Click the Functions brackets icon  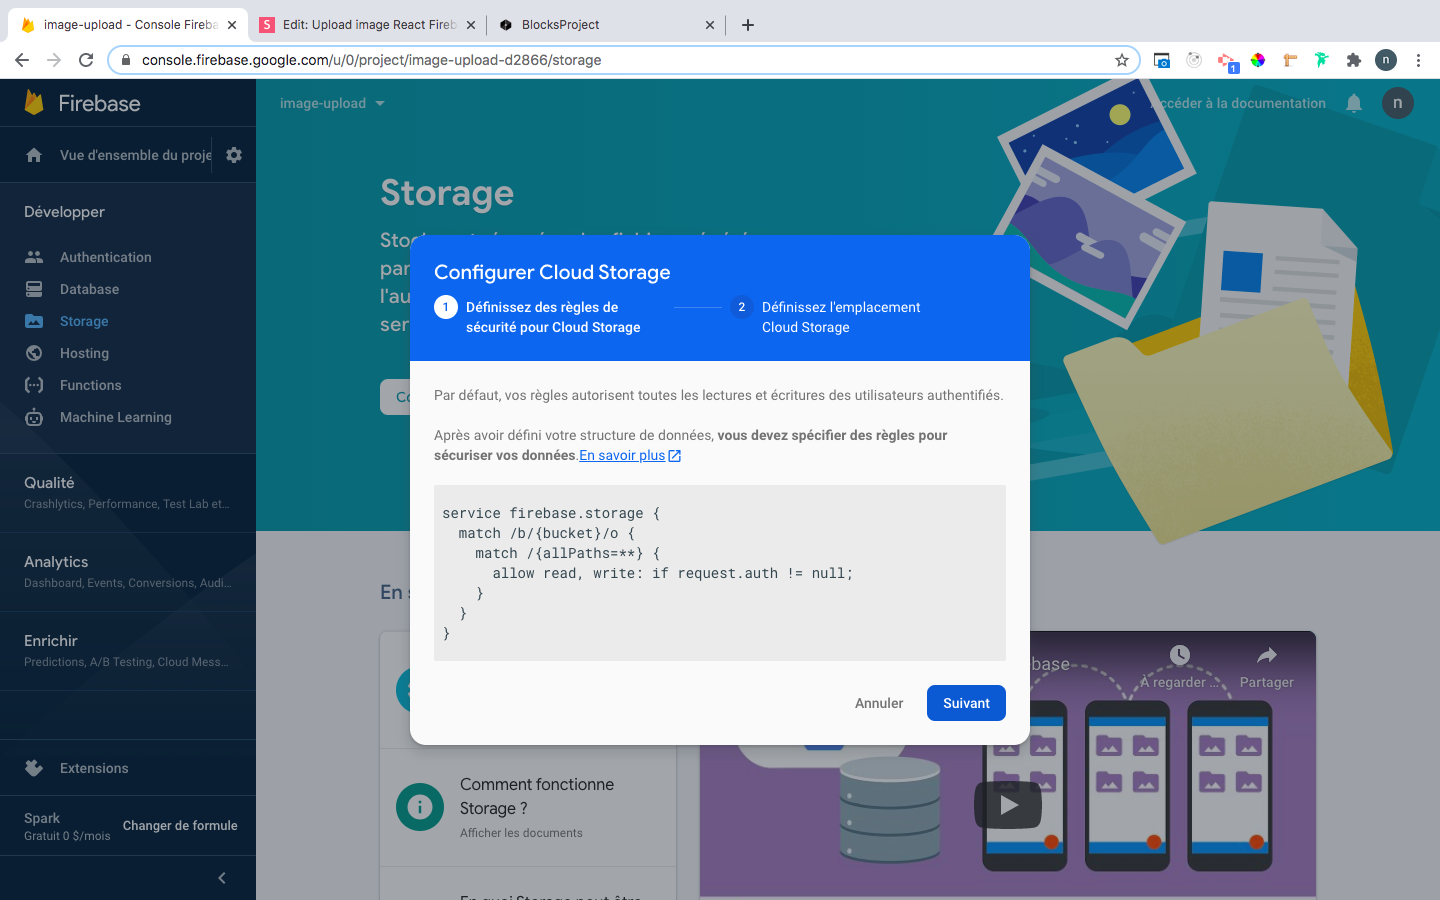coord(34,385)
